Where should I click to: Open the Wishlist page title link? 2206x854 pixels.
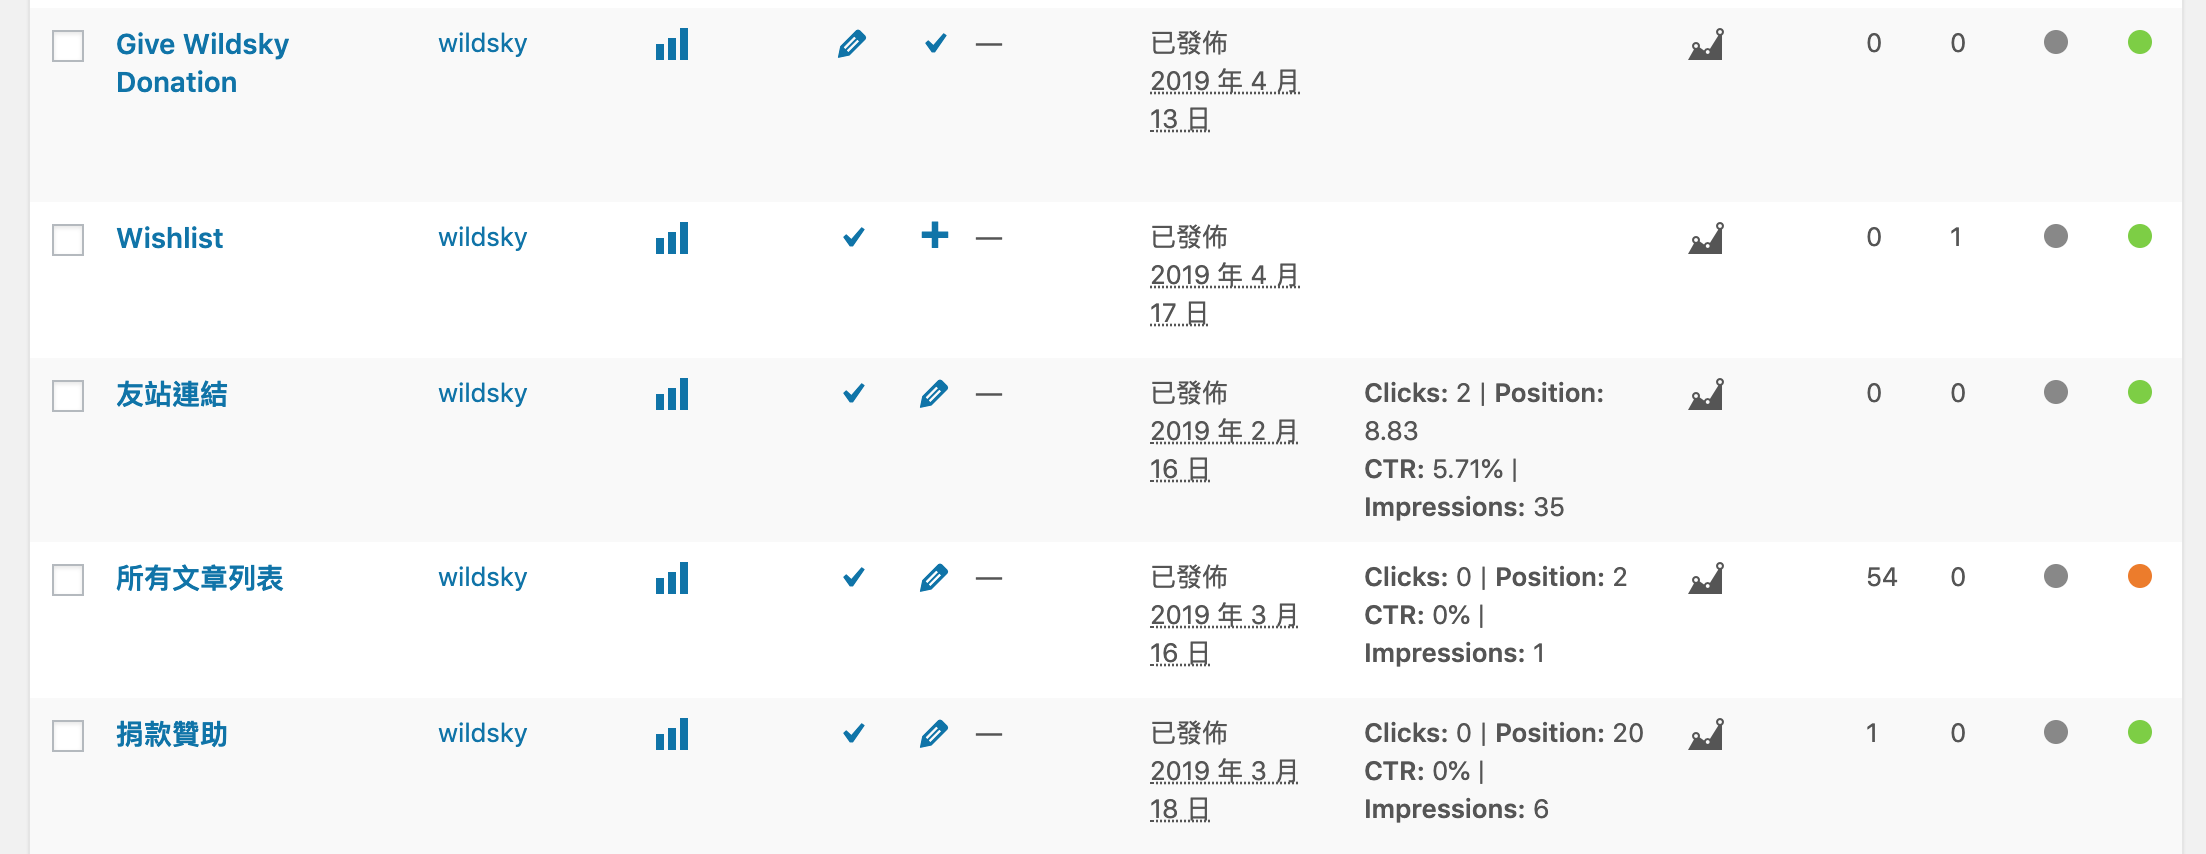coord(170,238)
